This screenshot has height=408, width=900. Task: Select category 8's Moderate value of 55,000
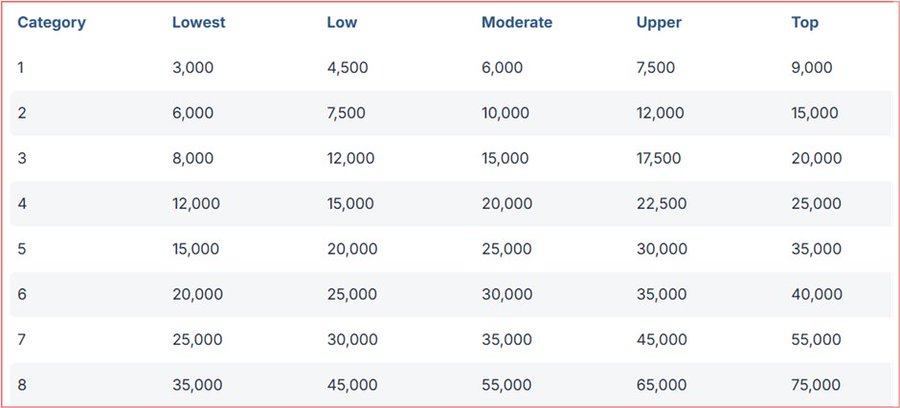[x=506, y=385]
